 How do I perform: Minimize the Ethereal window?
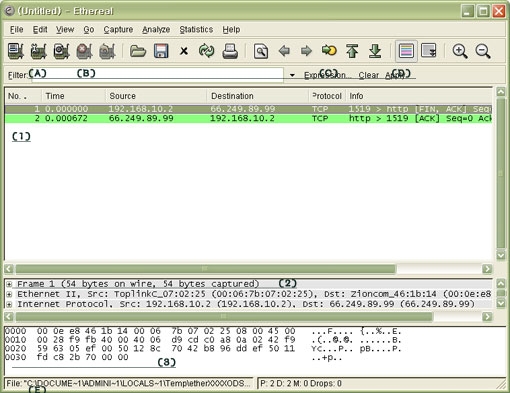[x=467, y=11]
